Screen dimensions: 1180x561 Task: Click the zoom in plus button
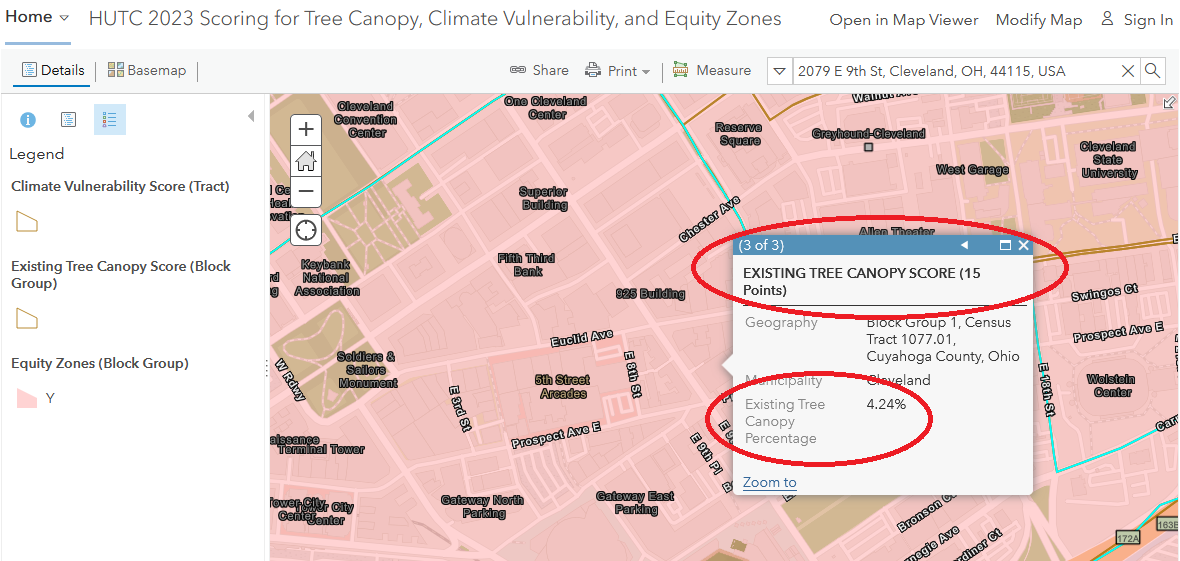pyautogui.click(x=306, y=129)
